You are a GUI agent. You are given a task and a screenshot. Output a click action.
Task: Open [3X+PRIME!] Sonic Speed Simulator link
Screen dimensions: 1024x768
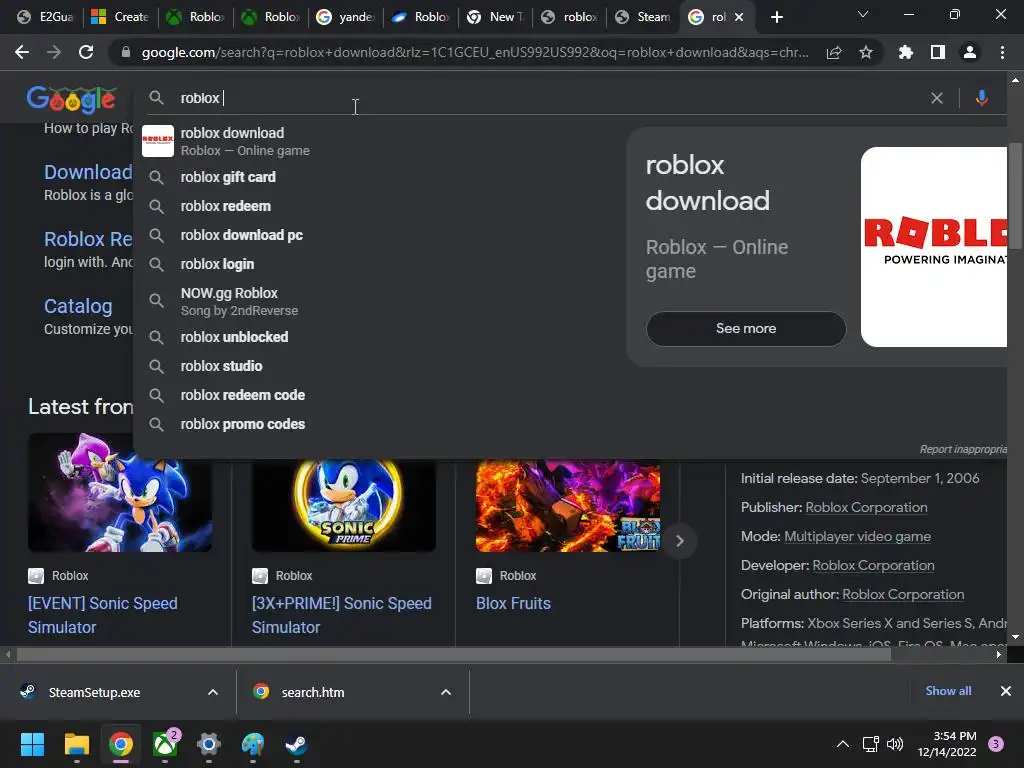(342, 615)
